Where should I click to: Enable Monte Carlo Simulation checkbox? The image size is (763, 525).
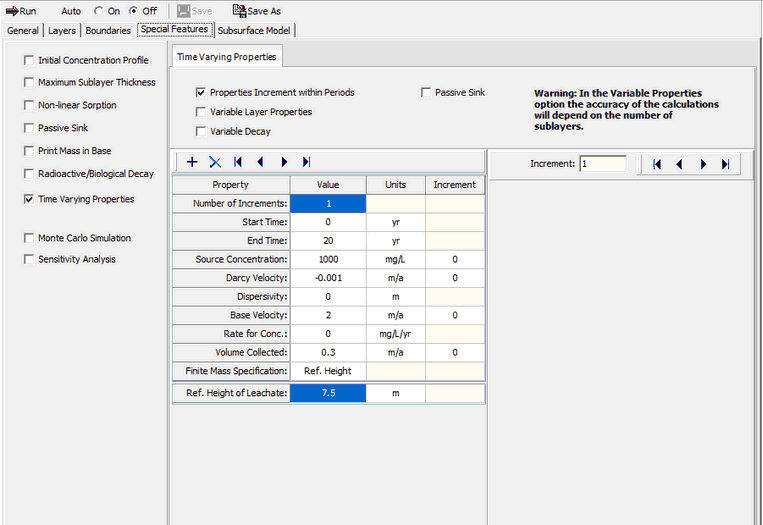click(x=29, y=238)
